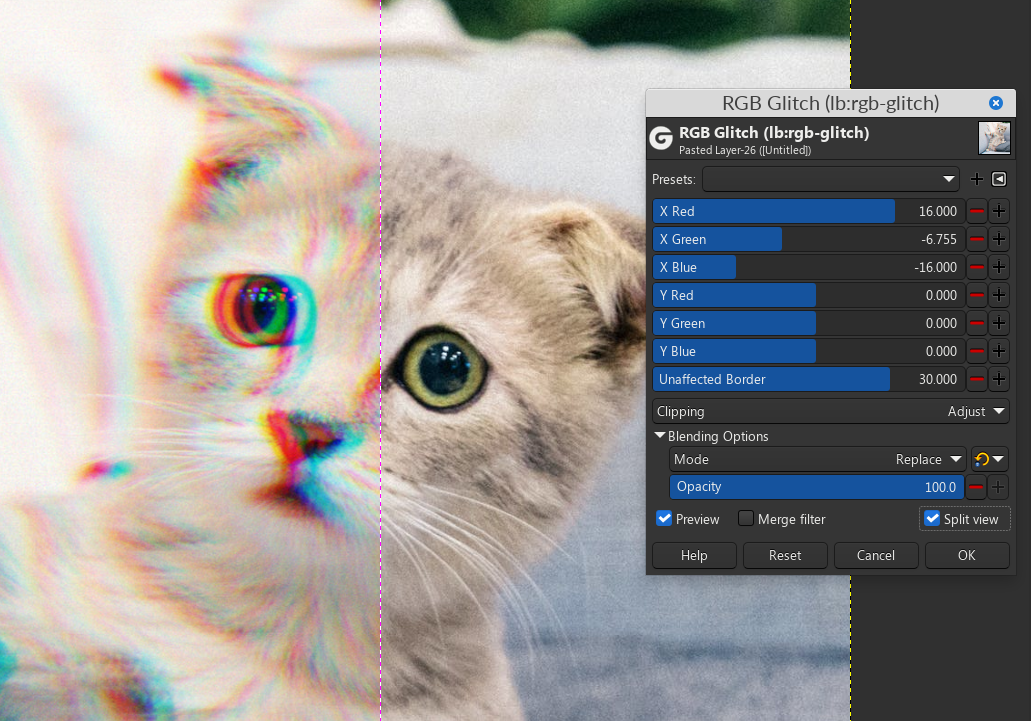Increase the X Blue value

(x=999, y=267)
